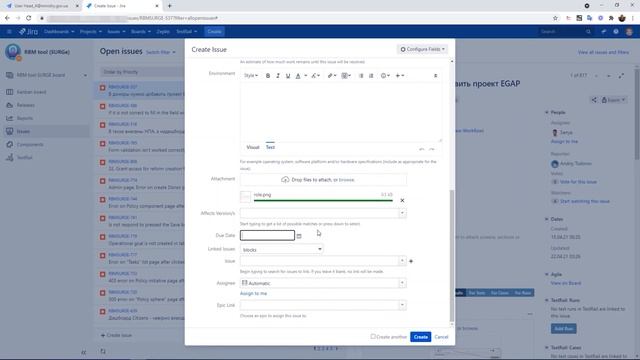640x360 pixels.
Task: Click the upload cloud icon
Action: coord(285,180)
